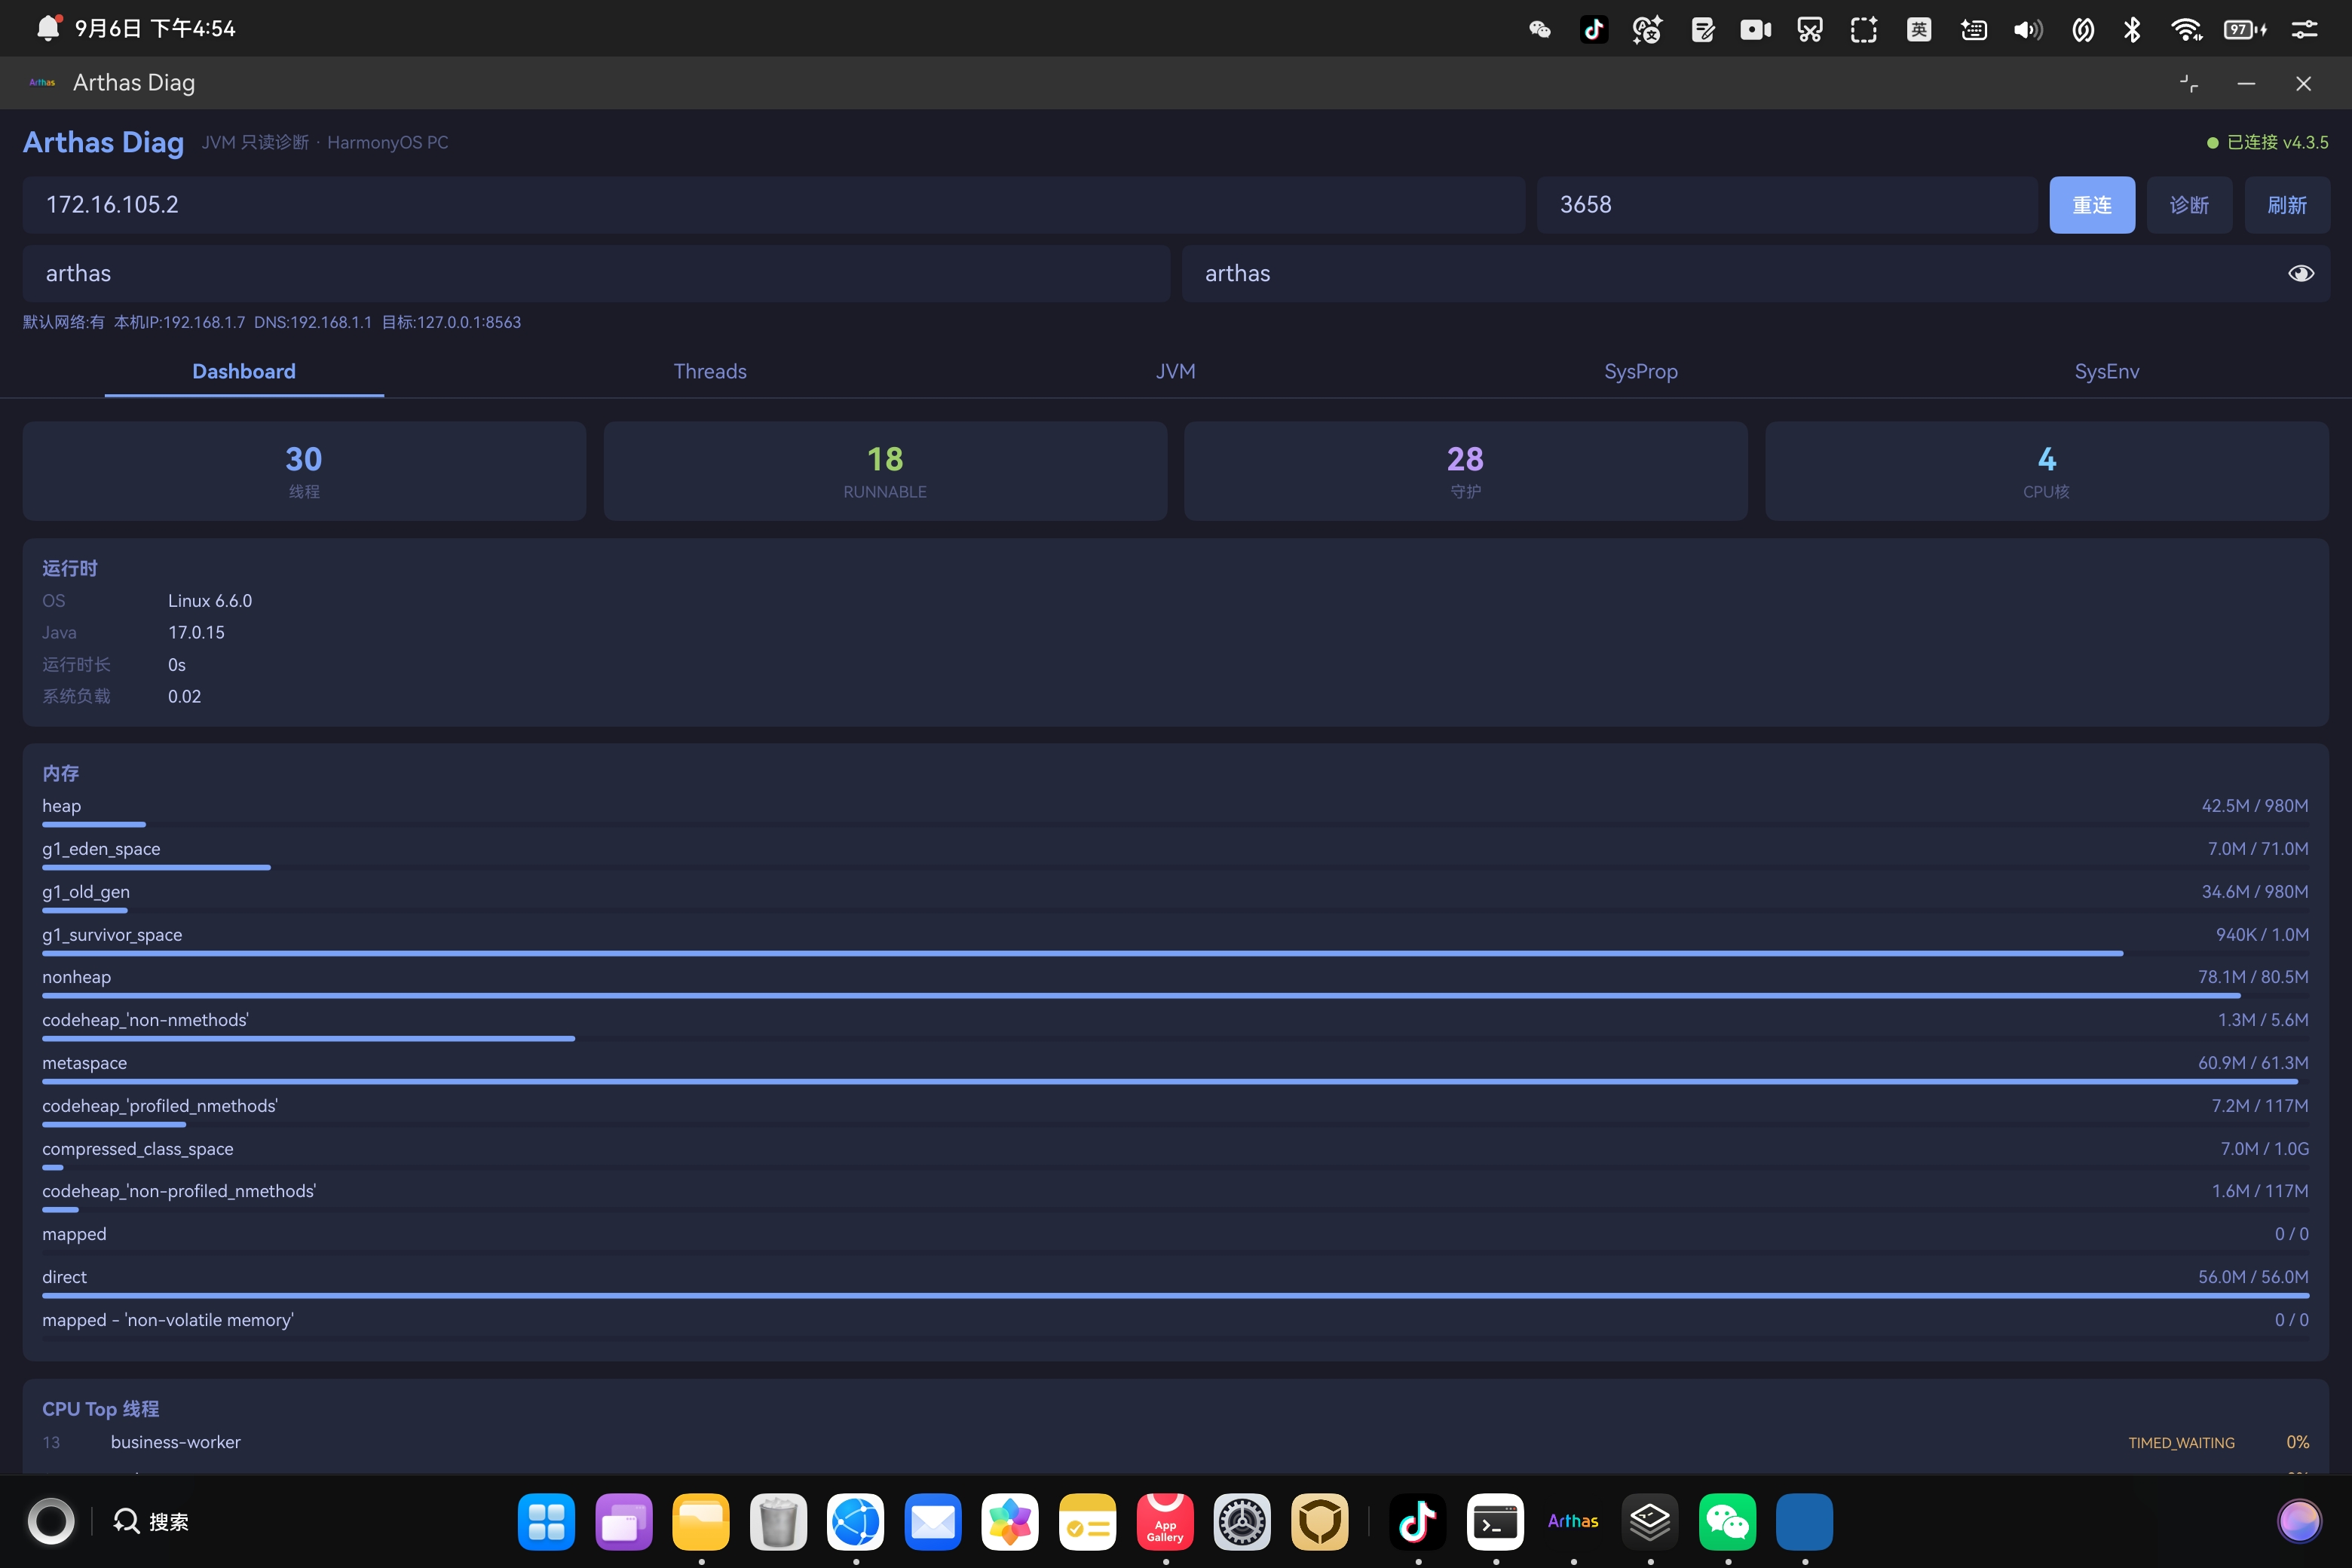Open the AI keyboard status icon

1974,29
